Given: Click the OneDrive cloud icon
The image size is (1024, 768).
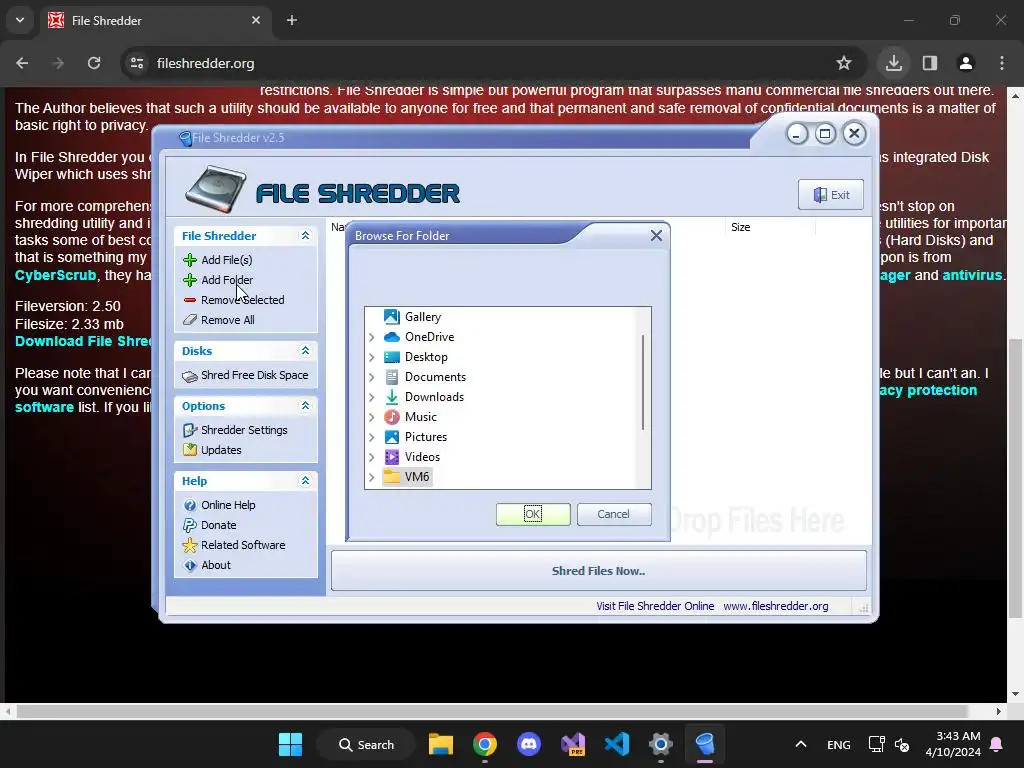Looking at the screenshot, I should (x=392, y=337).
